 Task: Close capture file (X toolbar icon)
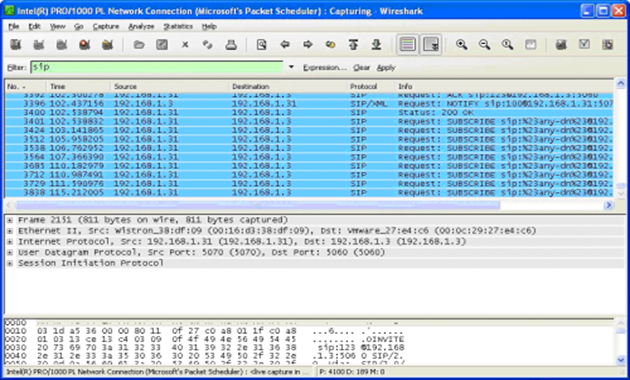tap(185, 45)
